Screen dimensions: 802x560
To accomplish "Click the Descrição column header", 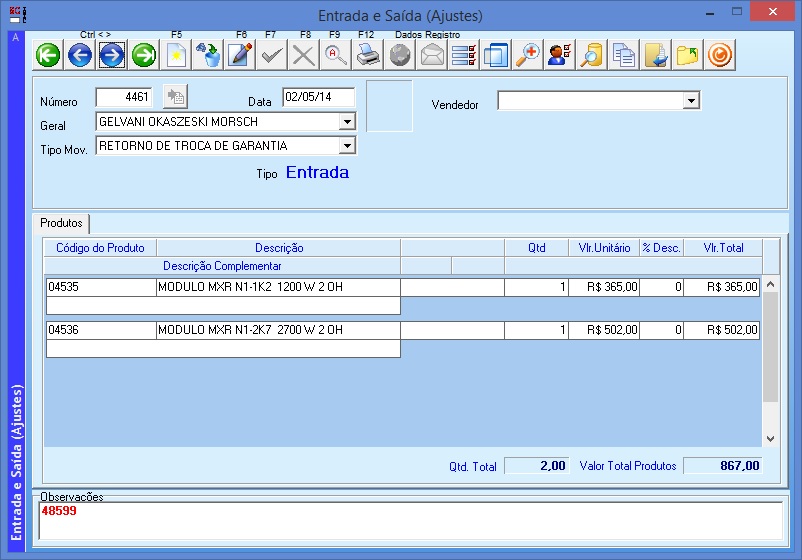I will pyautogui.click(x=279, y=248).
